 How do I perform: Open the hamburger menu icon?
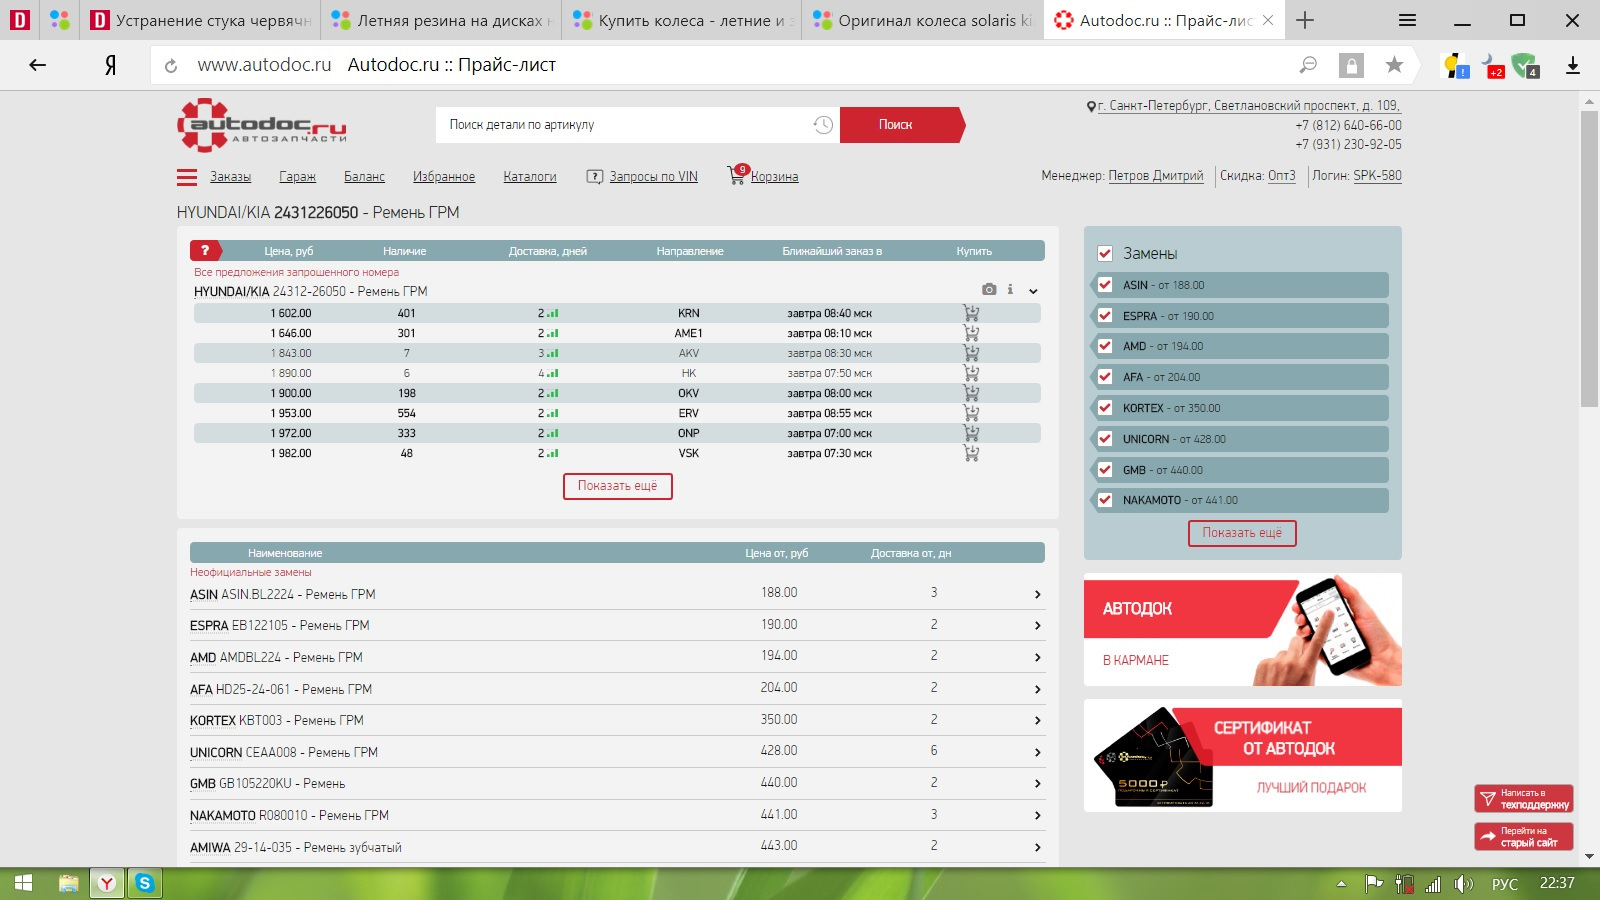[187, 177]
